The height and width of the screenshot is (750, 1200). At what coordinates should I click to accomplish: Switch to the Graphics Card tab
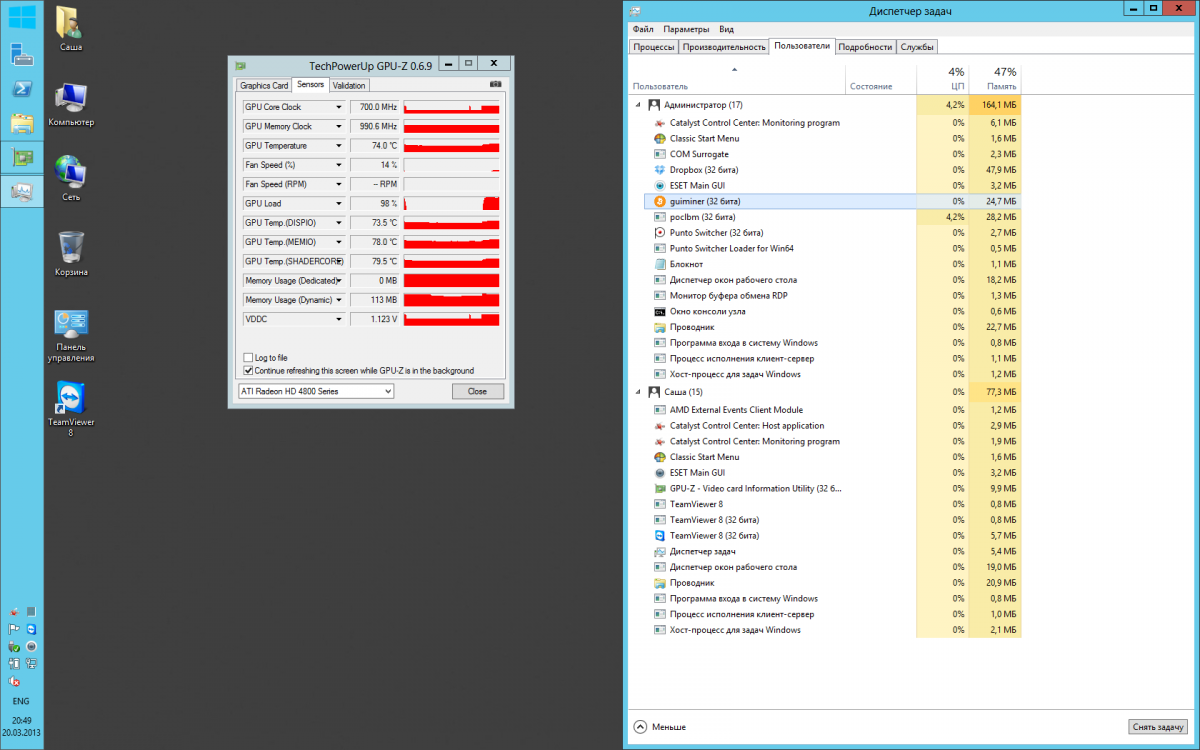[264, 86]
